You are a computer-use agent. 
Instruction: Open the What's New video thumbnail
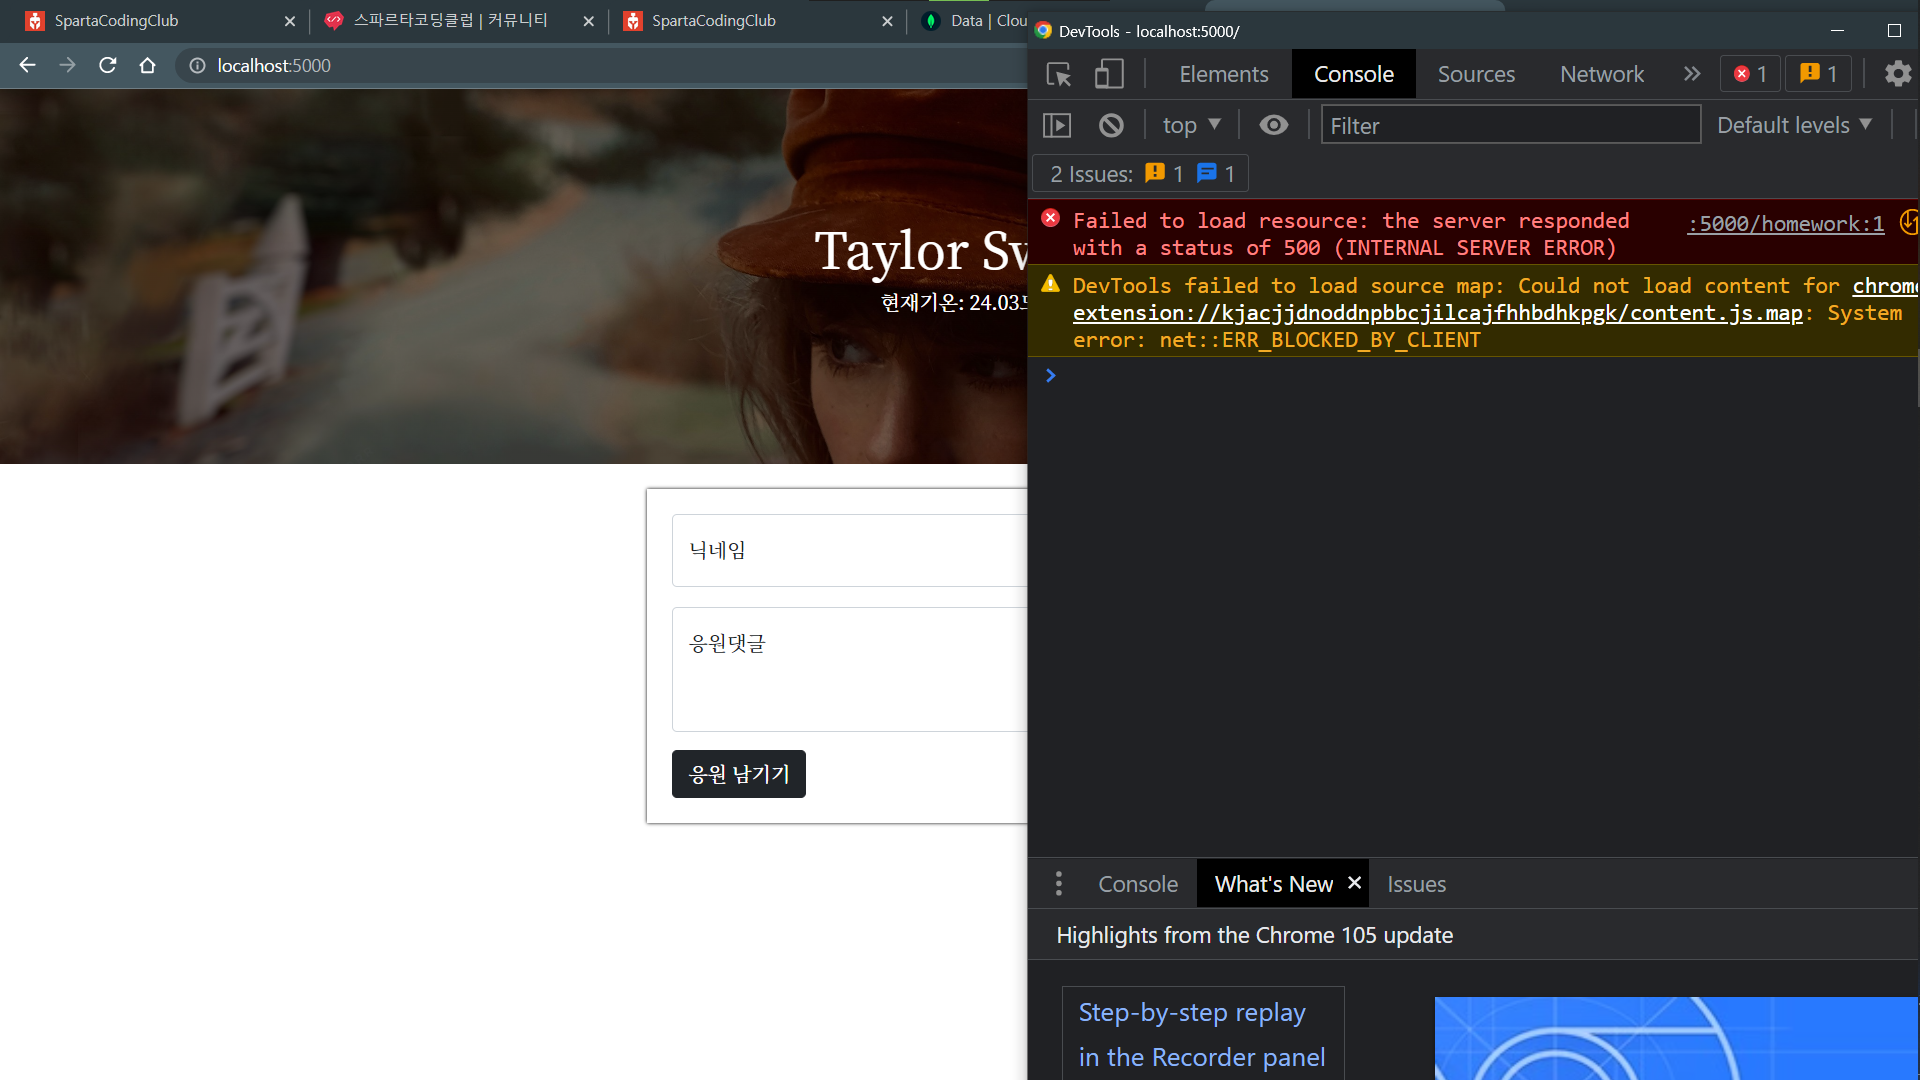1676,1038
